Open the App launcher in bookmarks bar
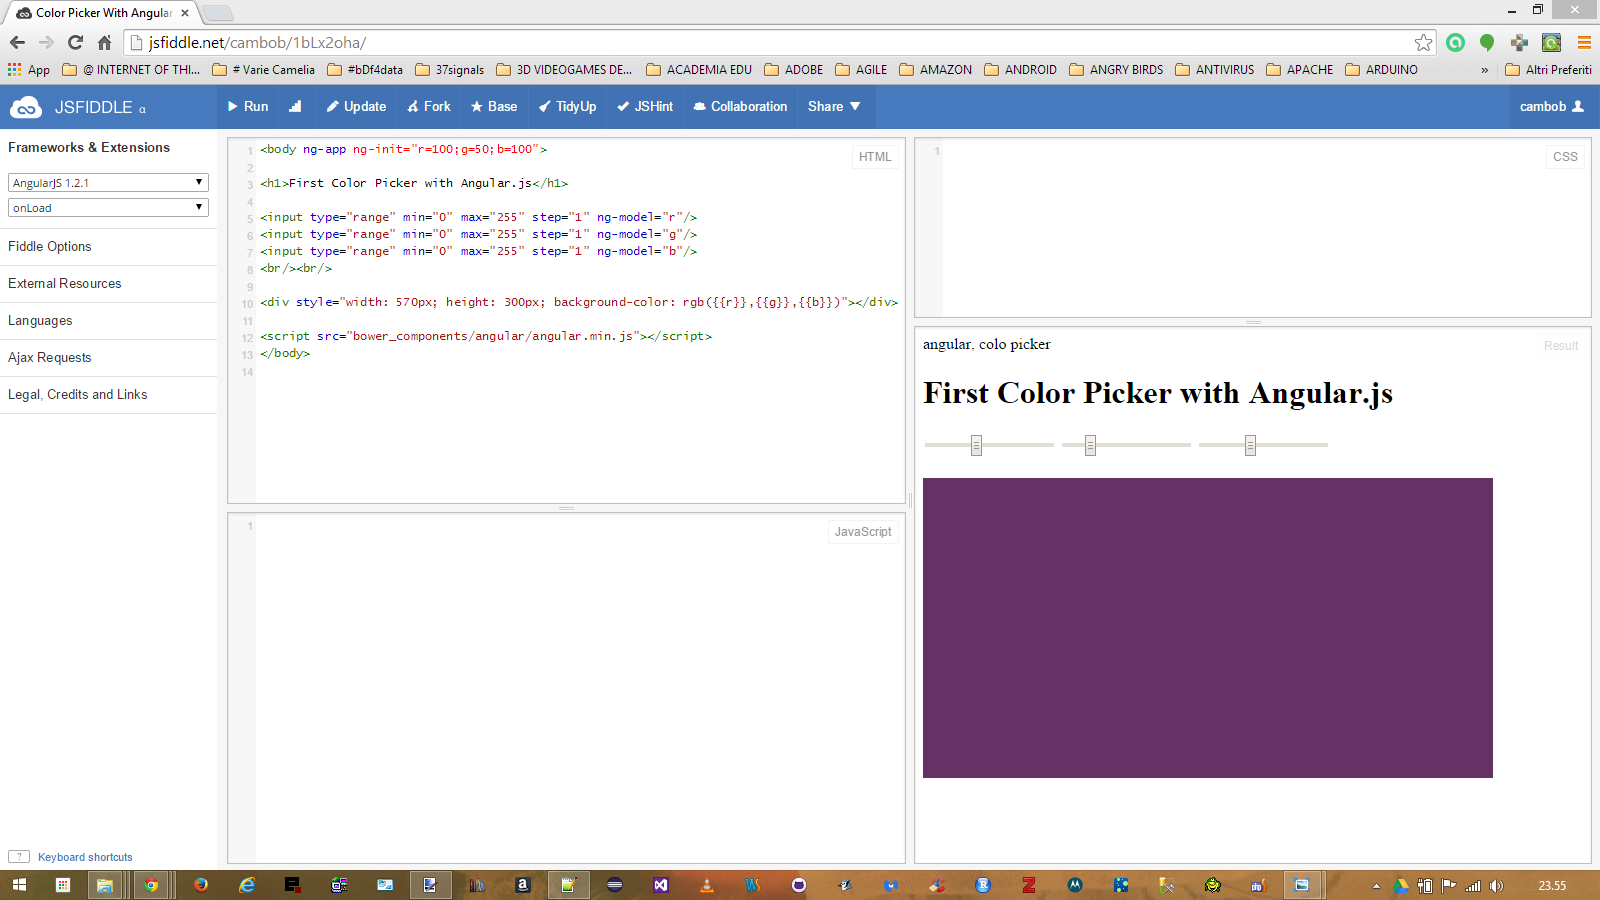This screenshot has width=1600, height=900. 29,70
